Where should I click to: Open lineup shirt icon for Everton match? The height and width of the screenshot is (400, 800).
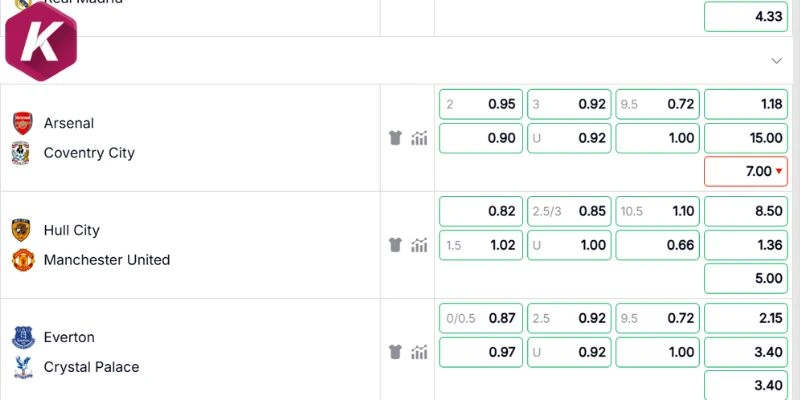click(395, 352)
